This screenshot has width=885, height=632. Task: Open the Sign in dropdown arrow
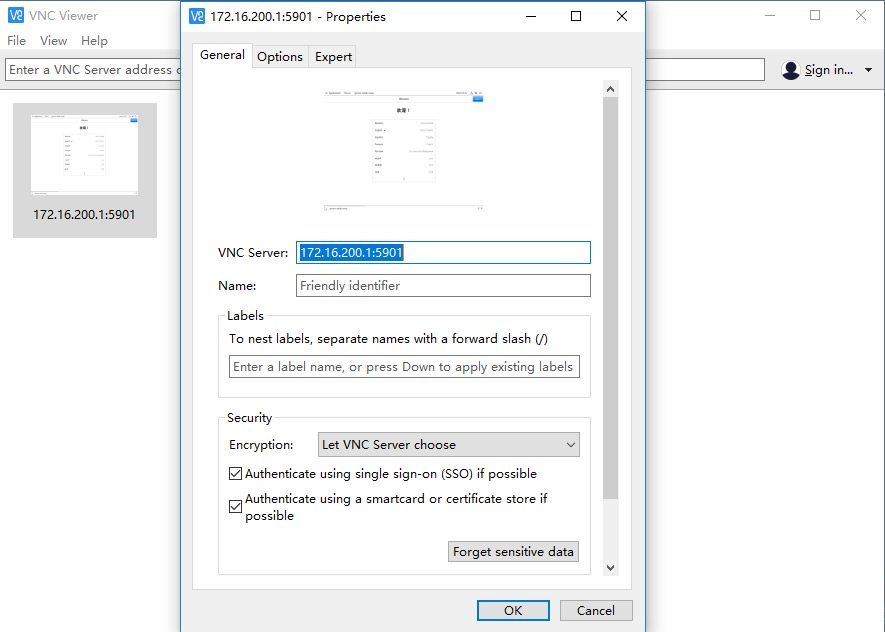[868, 70]
